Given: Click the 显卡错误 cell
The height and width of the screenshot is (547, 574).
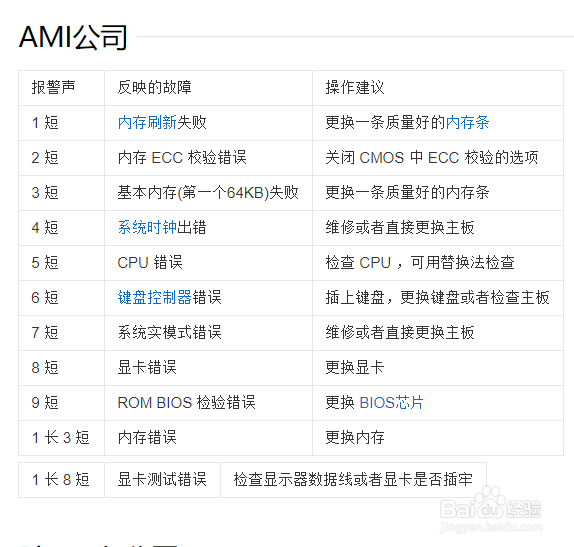Looking at the screenshot, I should point(208,368).
